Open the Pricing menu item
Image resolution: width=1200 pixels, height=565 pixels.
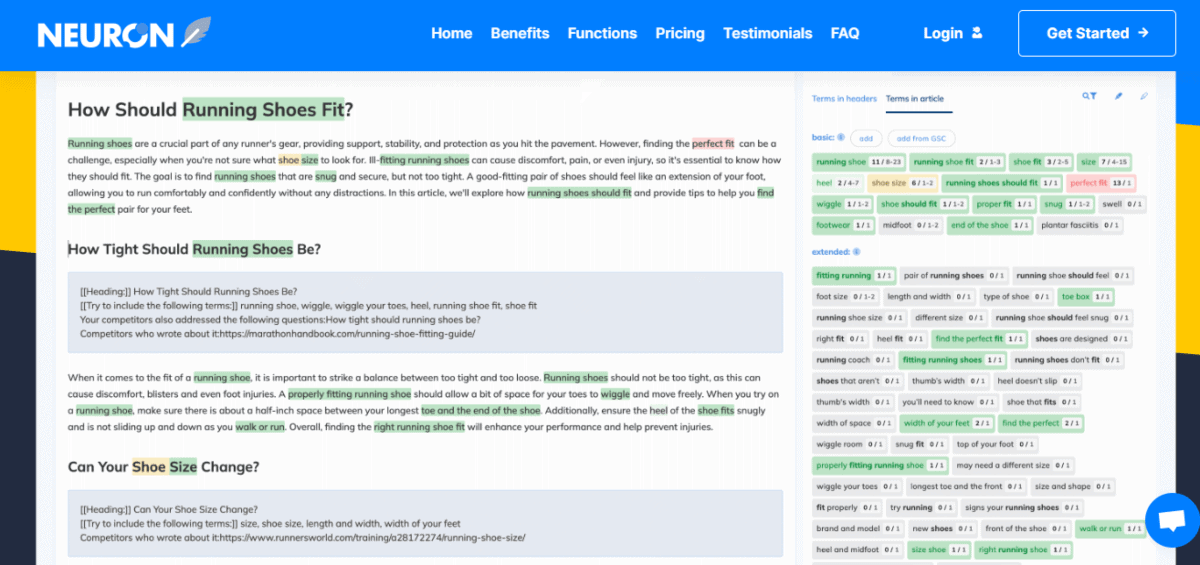(680, 33)
